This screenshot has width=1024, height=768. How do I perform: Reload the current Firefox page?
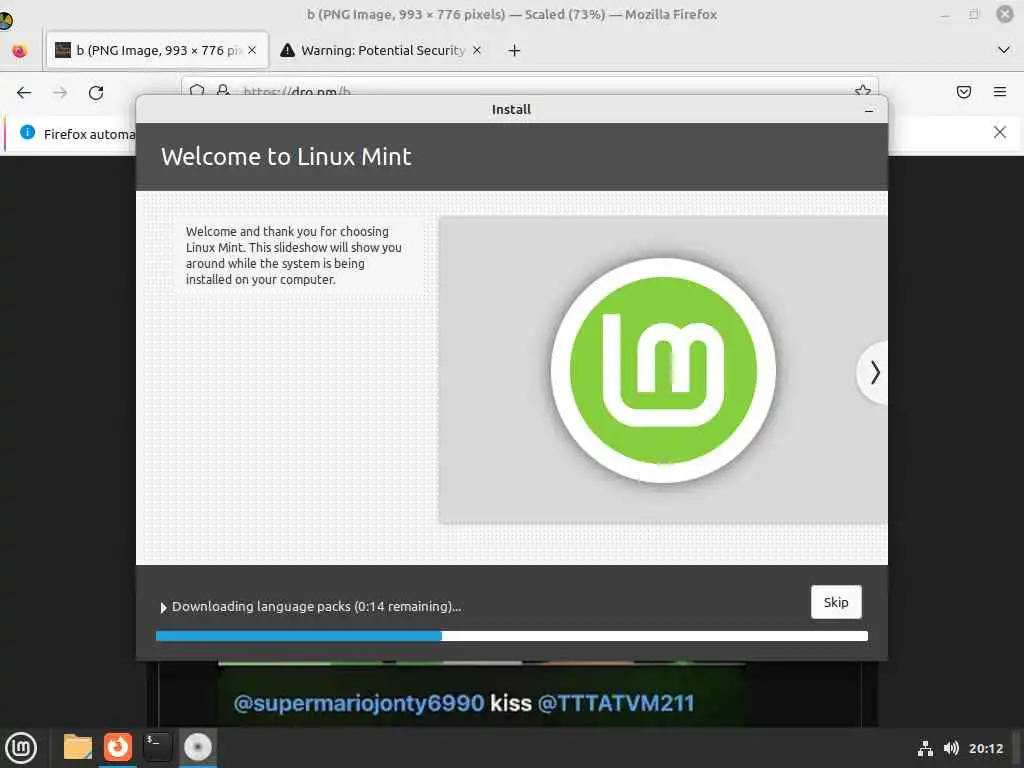[96, 93]
